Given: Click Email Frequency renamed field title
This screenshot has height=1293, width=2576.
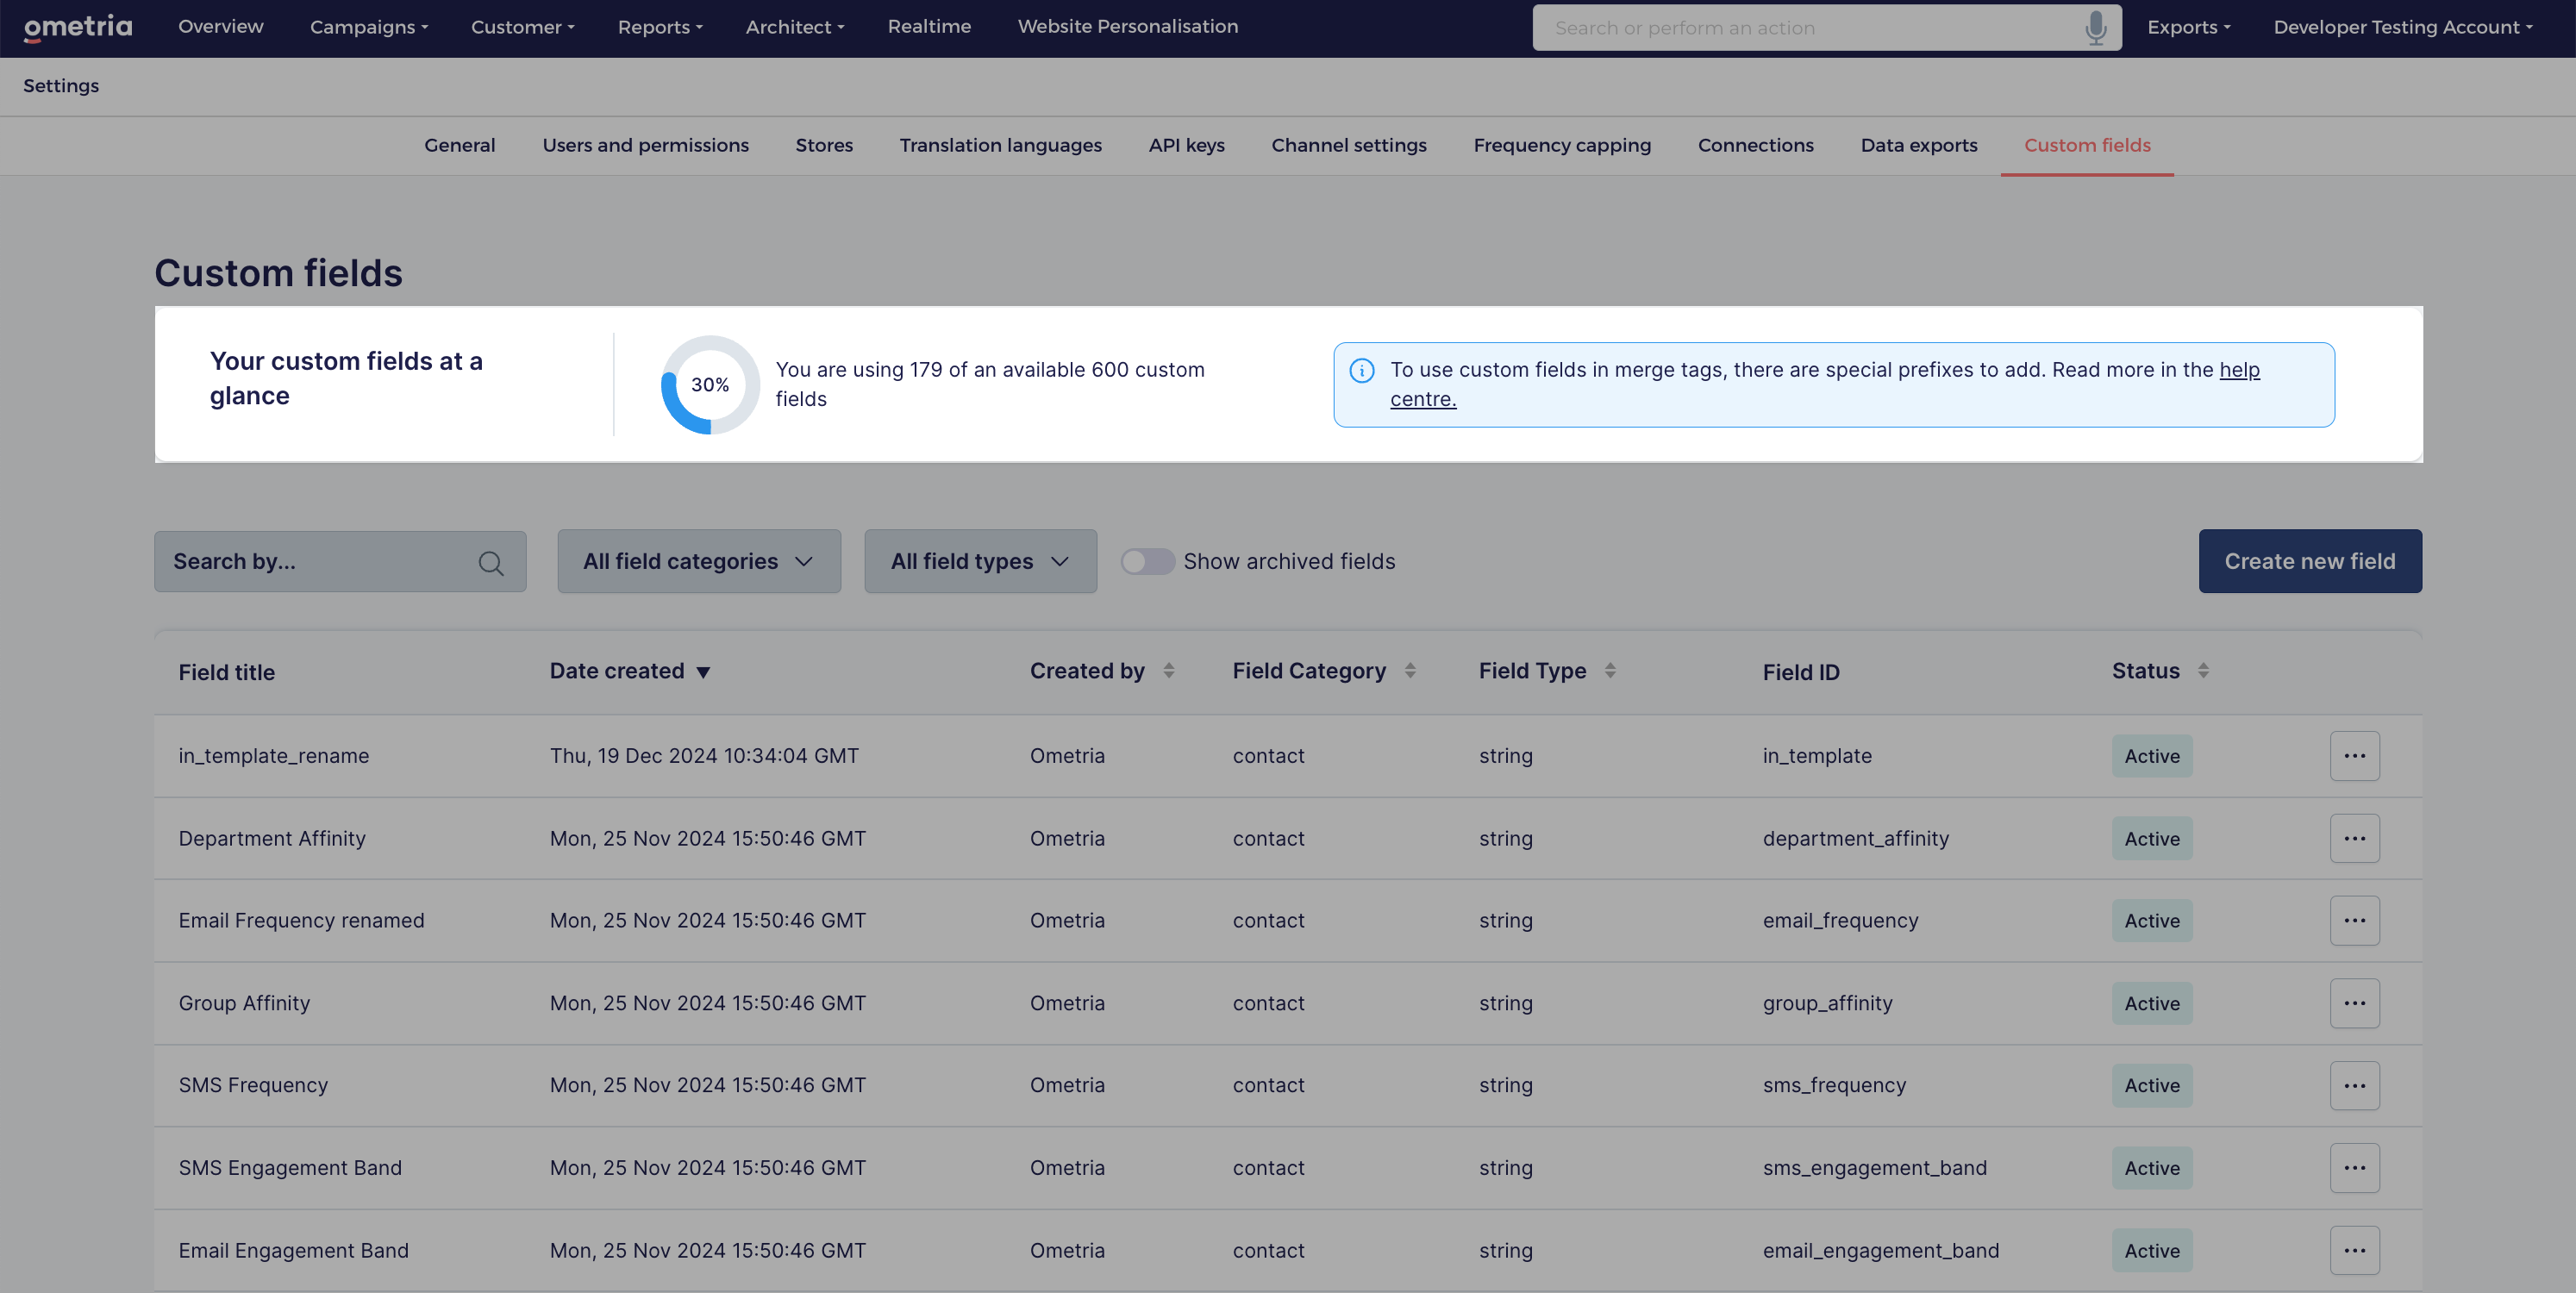Looking at the screenshot, I should [x=301, y=920].
